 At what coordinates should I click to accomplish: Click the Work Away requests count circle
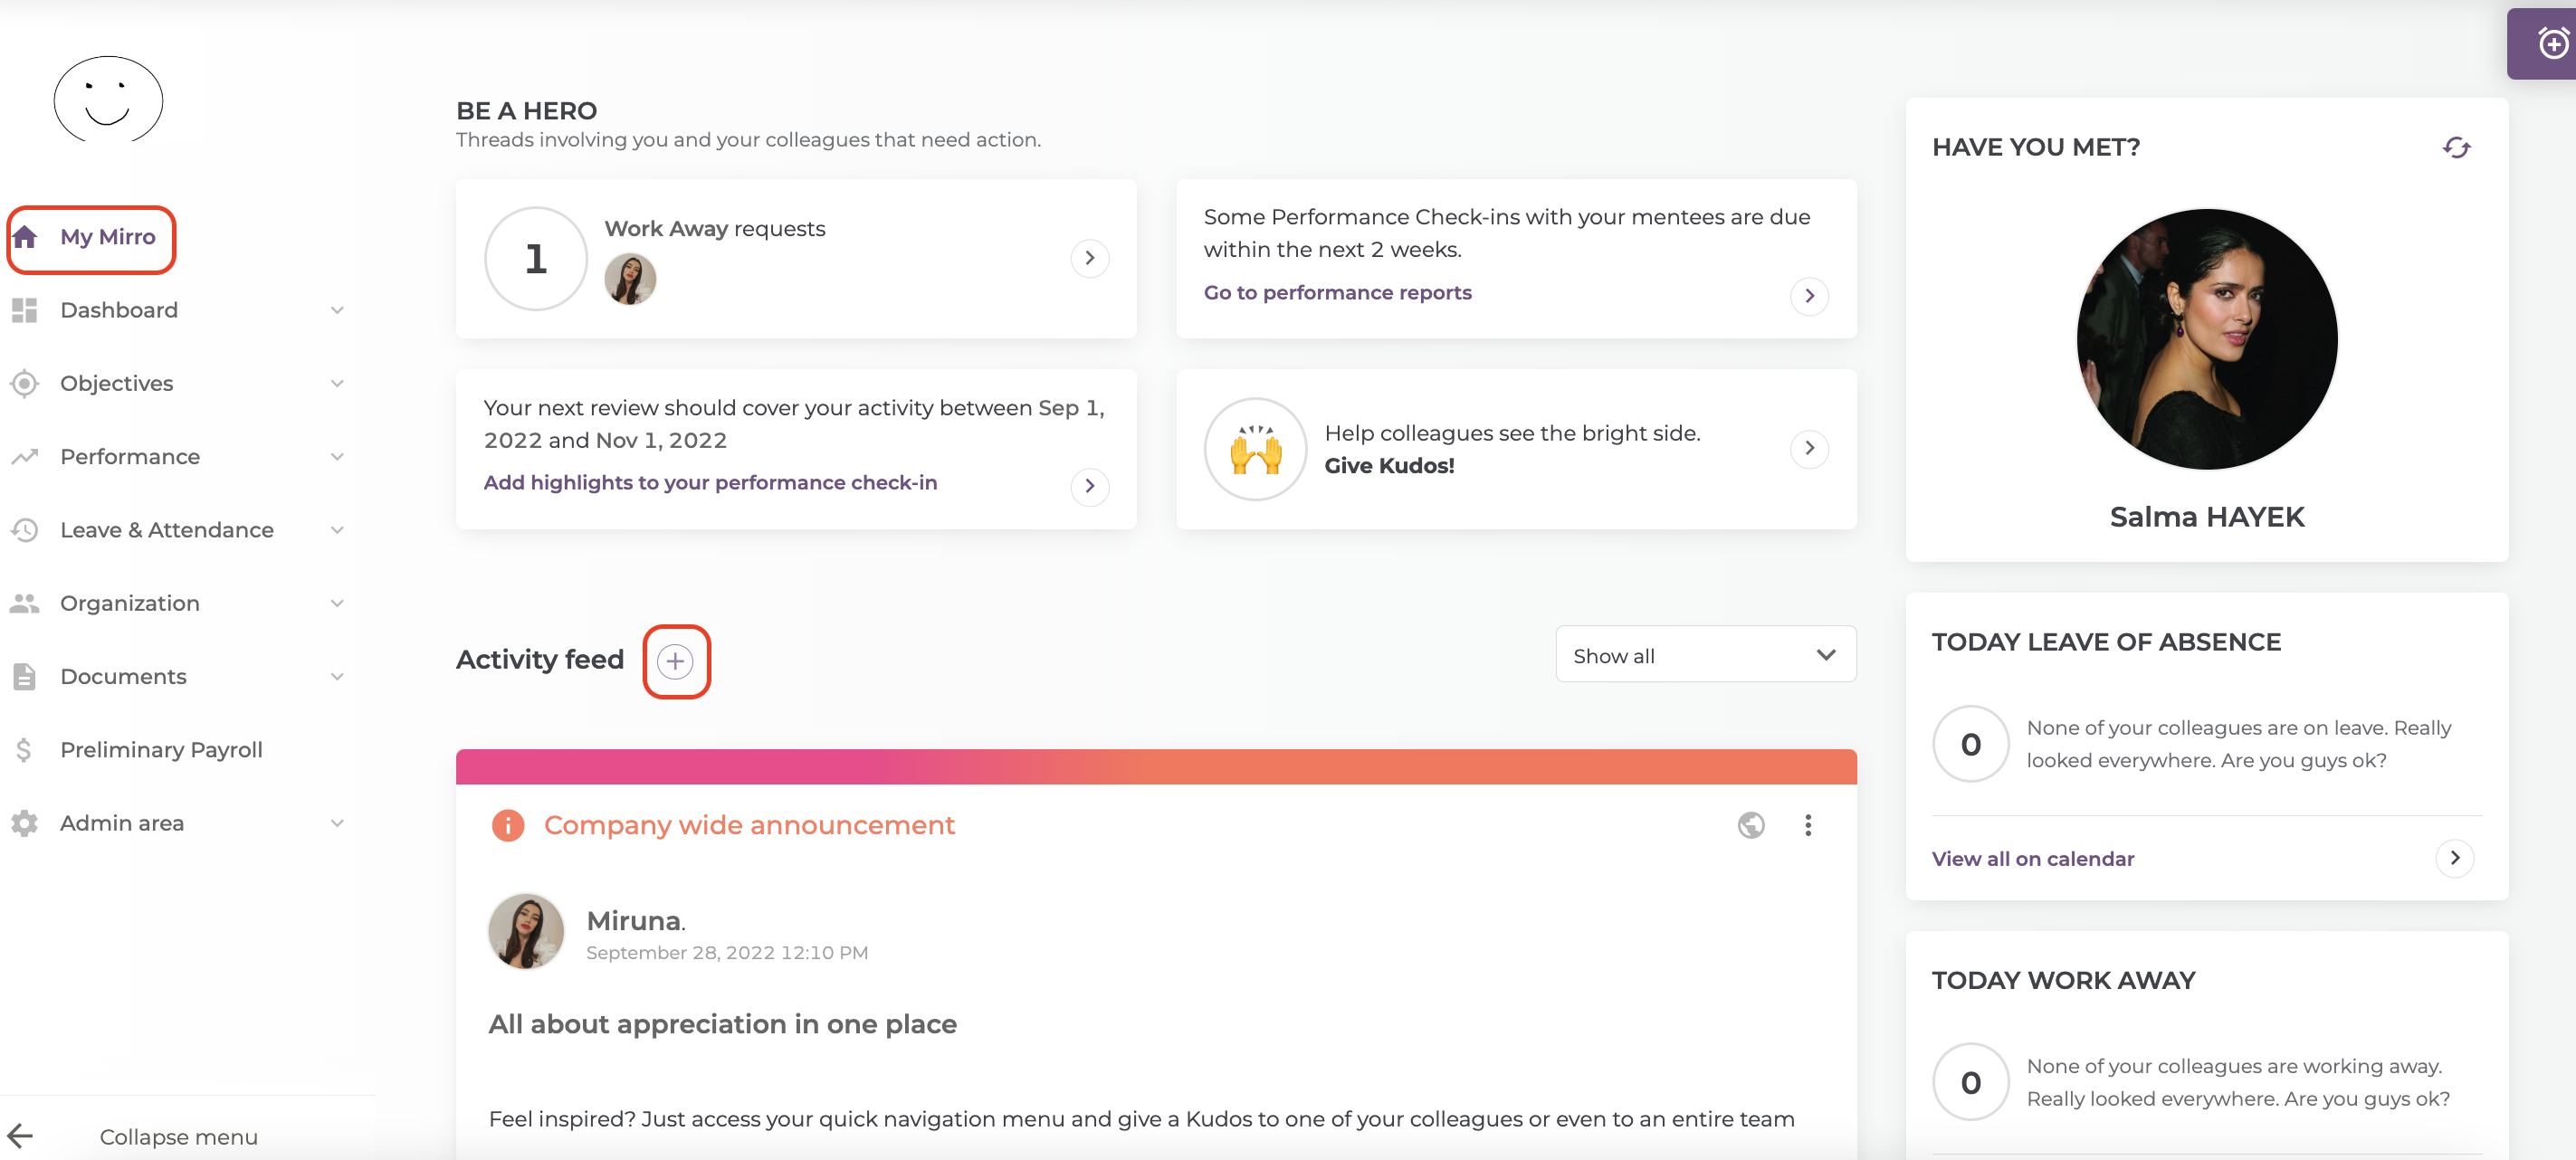pyautogui.click(x=536, y=259)
